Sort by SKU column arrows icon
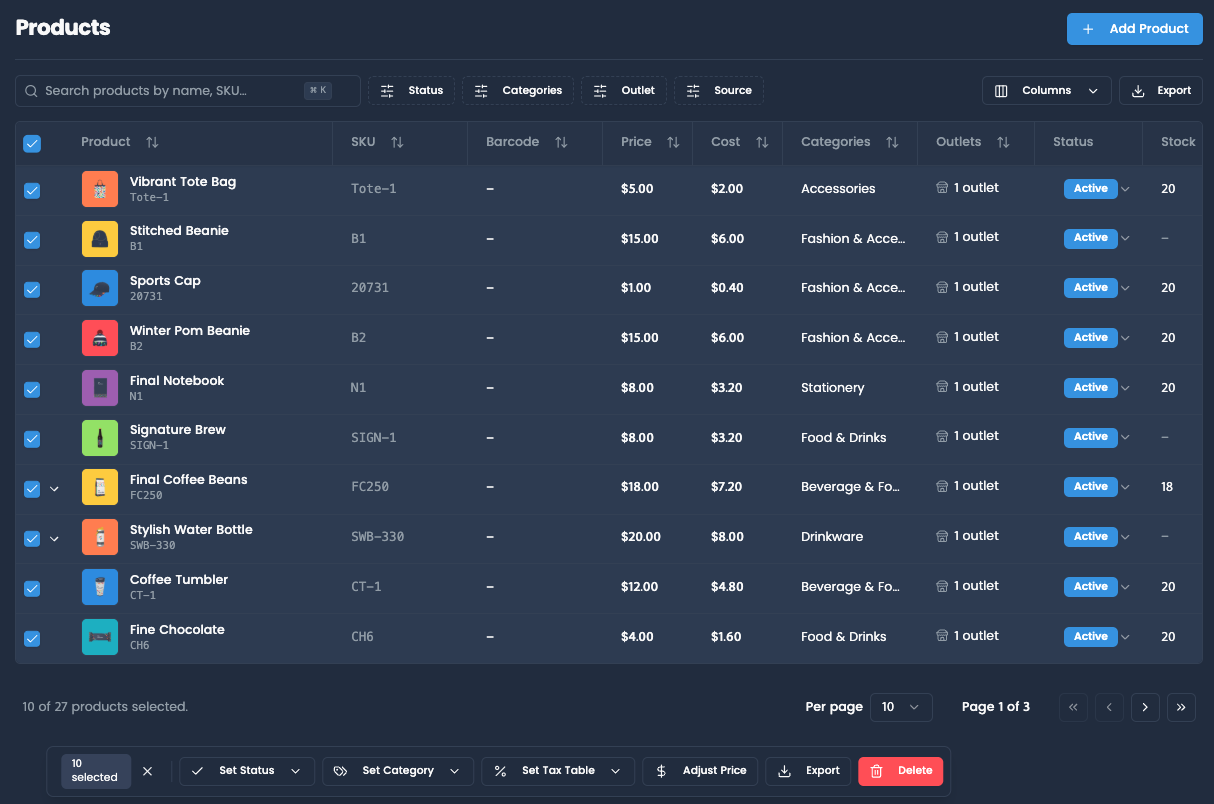This screenshot has height=804, width=1214. pyautogui.click(x=397, y=142)
